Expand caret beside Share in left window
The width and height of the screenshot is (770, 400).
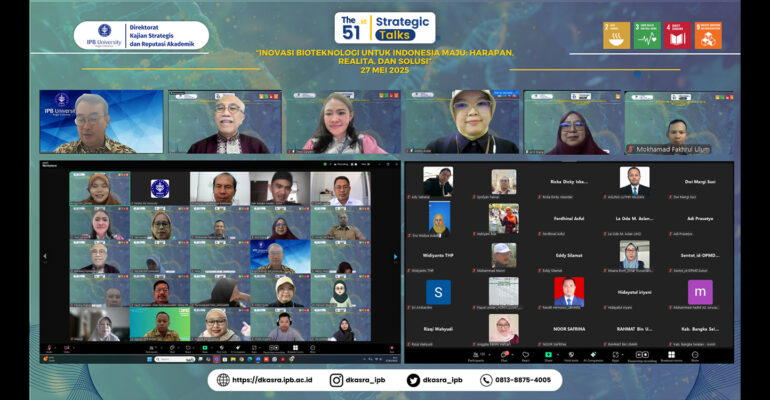tap(212, 347)
